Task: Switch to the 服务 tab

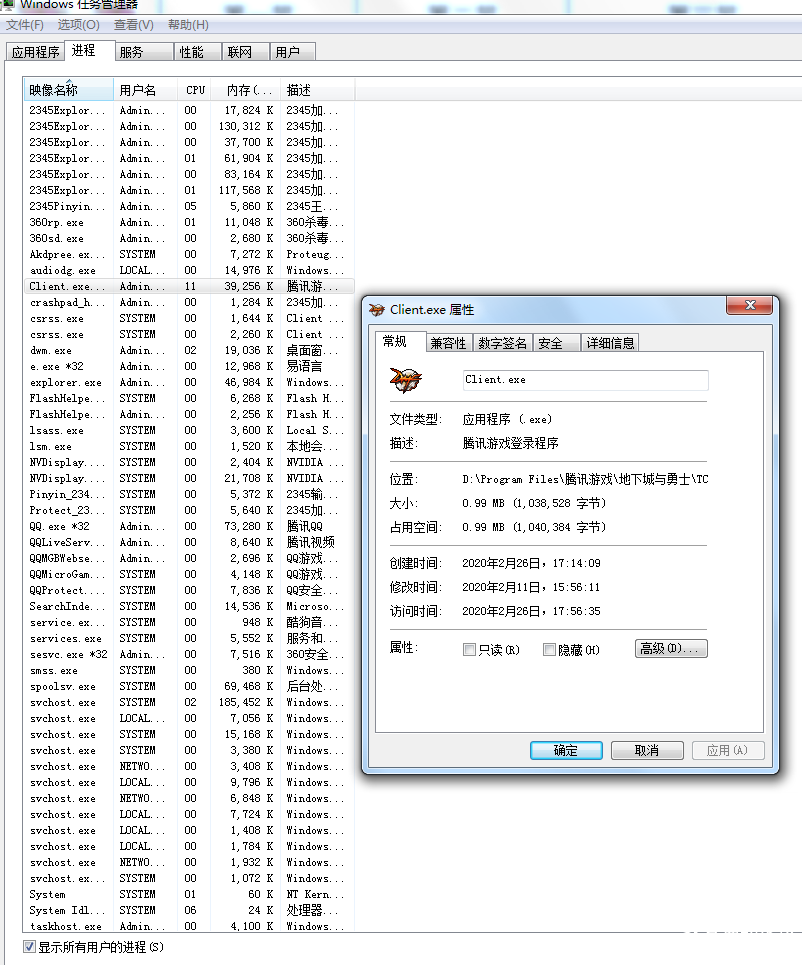Action: click(131, 52)
